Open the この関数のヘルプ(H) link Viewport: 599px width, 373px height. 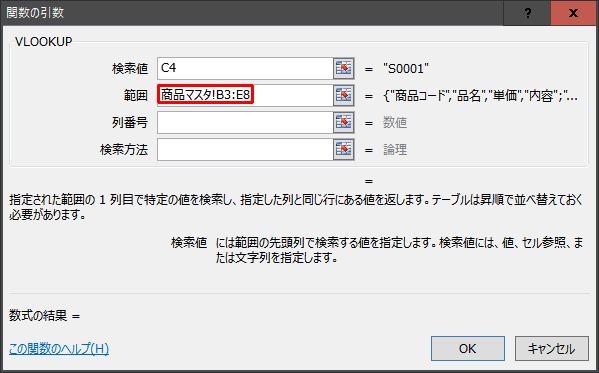pos(59,349)
